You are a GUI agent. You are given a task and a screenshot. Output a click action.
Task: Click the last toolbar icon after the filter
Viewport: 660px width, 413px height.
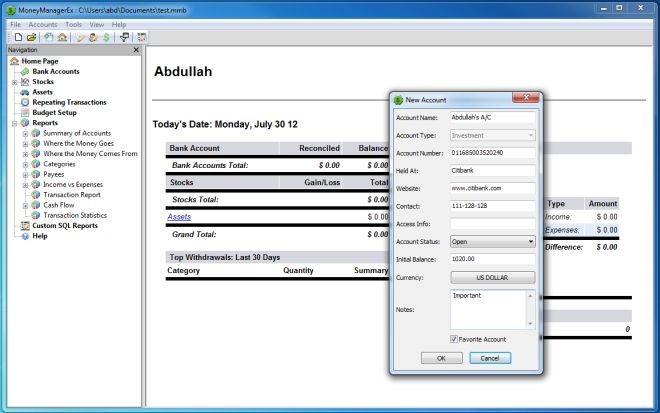(142, 37)
